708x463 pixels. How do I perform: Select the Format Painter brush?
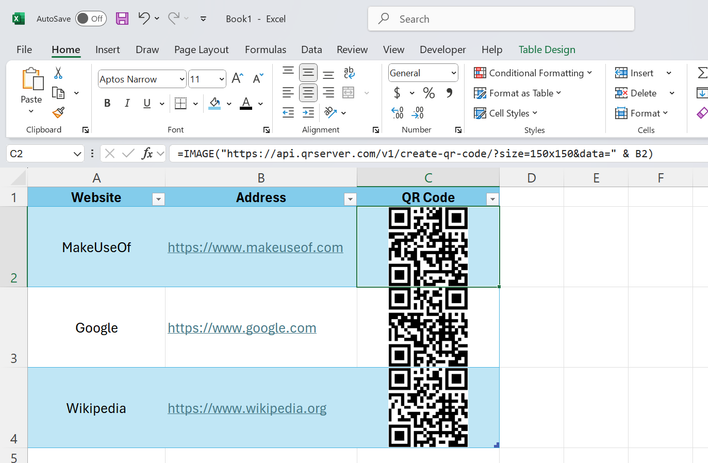[x=58, y=112]
